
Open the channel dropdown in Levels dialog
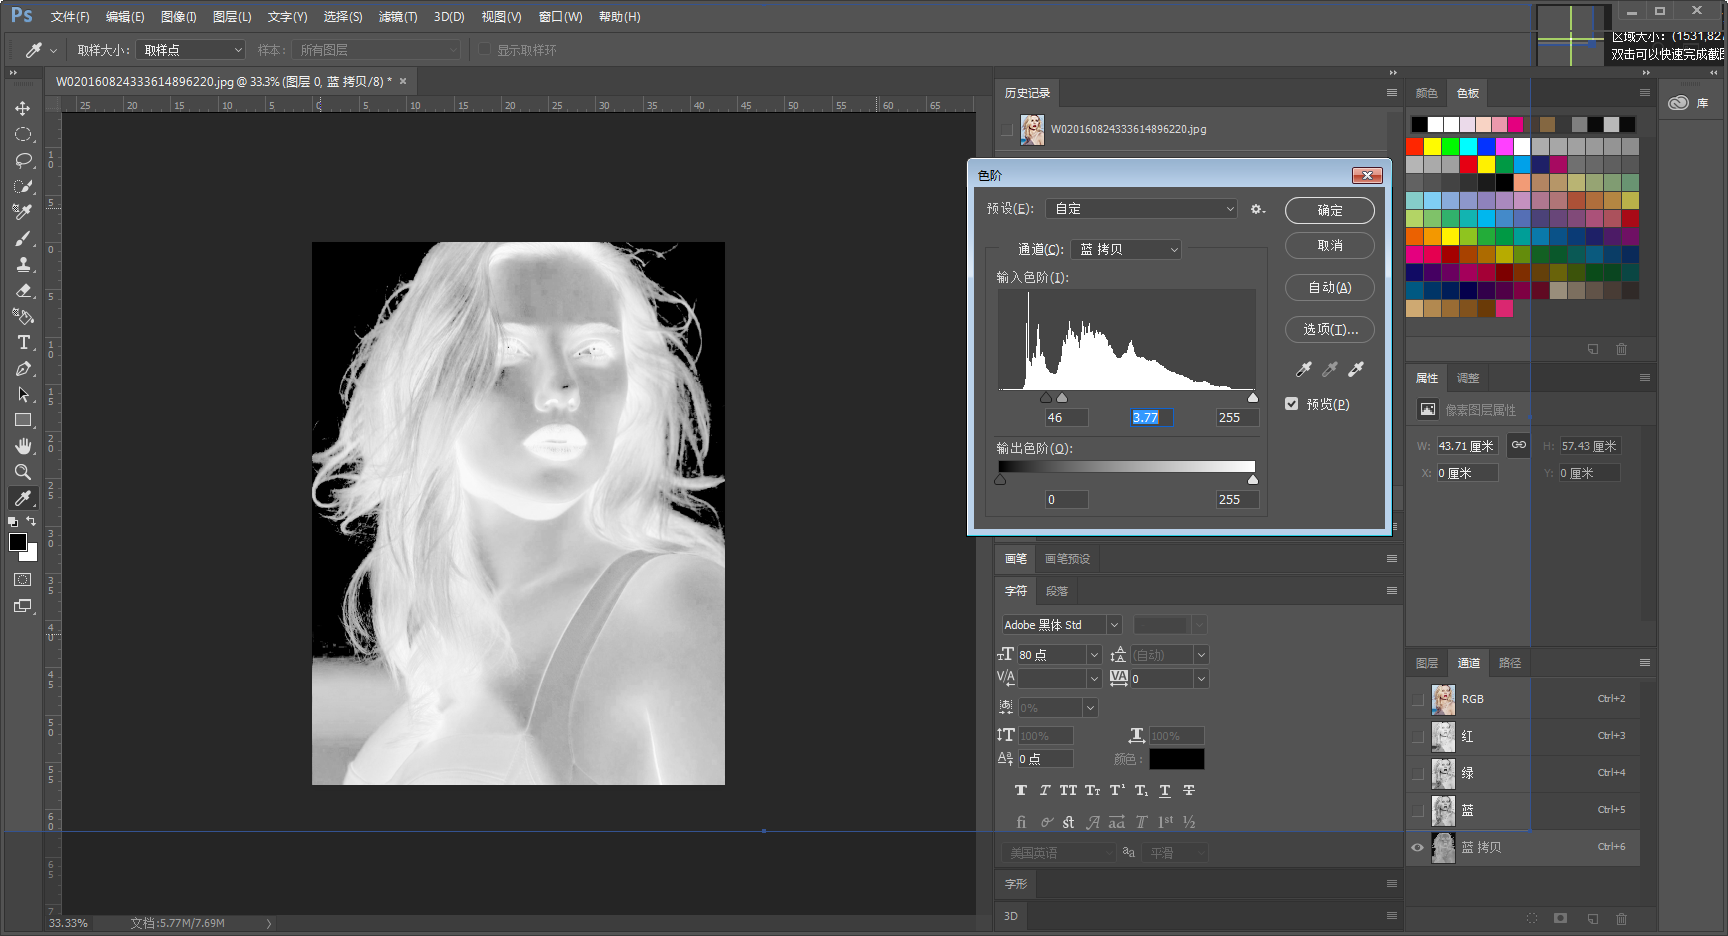(x=1126, y=249)
